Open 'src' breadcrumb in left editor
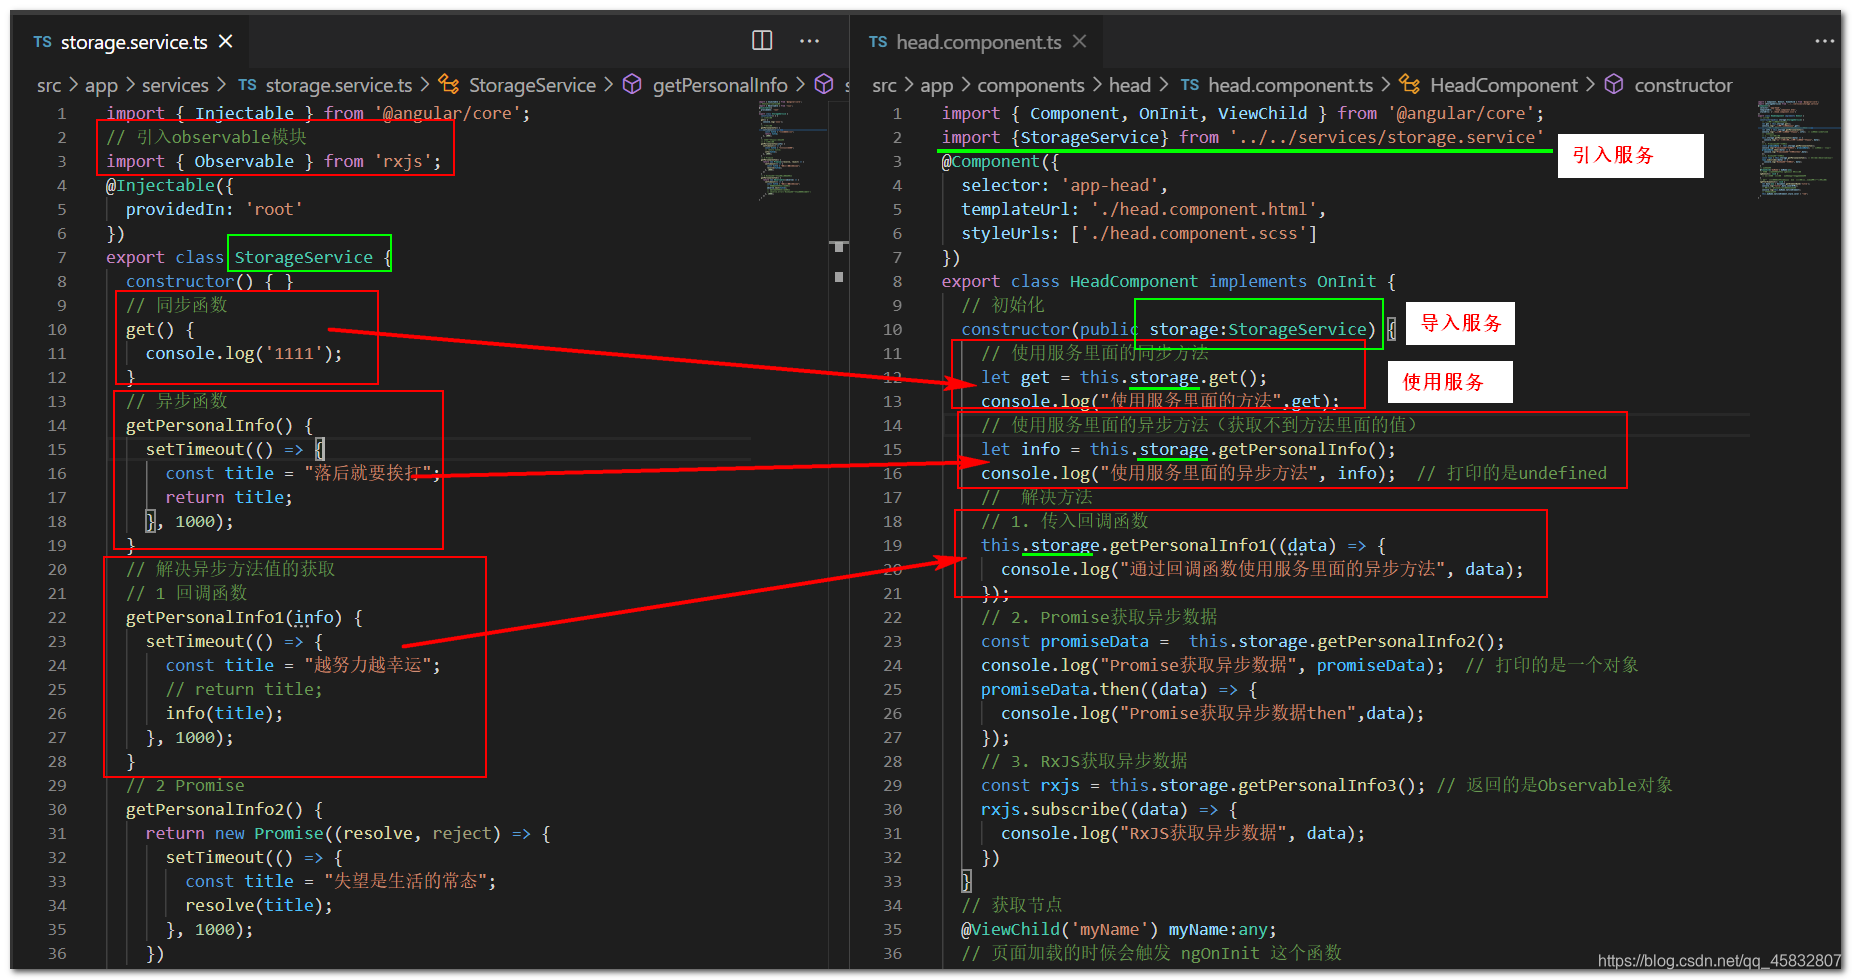1852x980 pixels. pyautogui.click(x=49, y=86)
